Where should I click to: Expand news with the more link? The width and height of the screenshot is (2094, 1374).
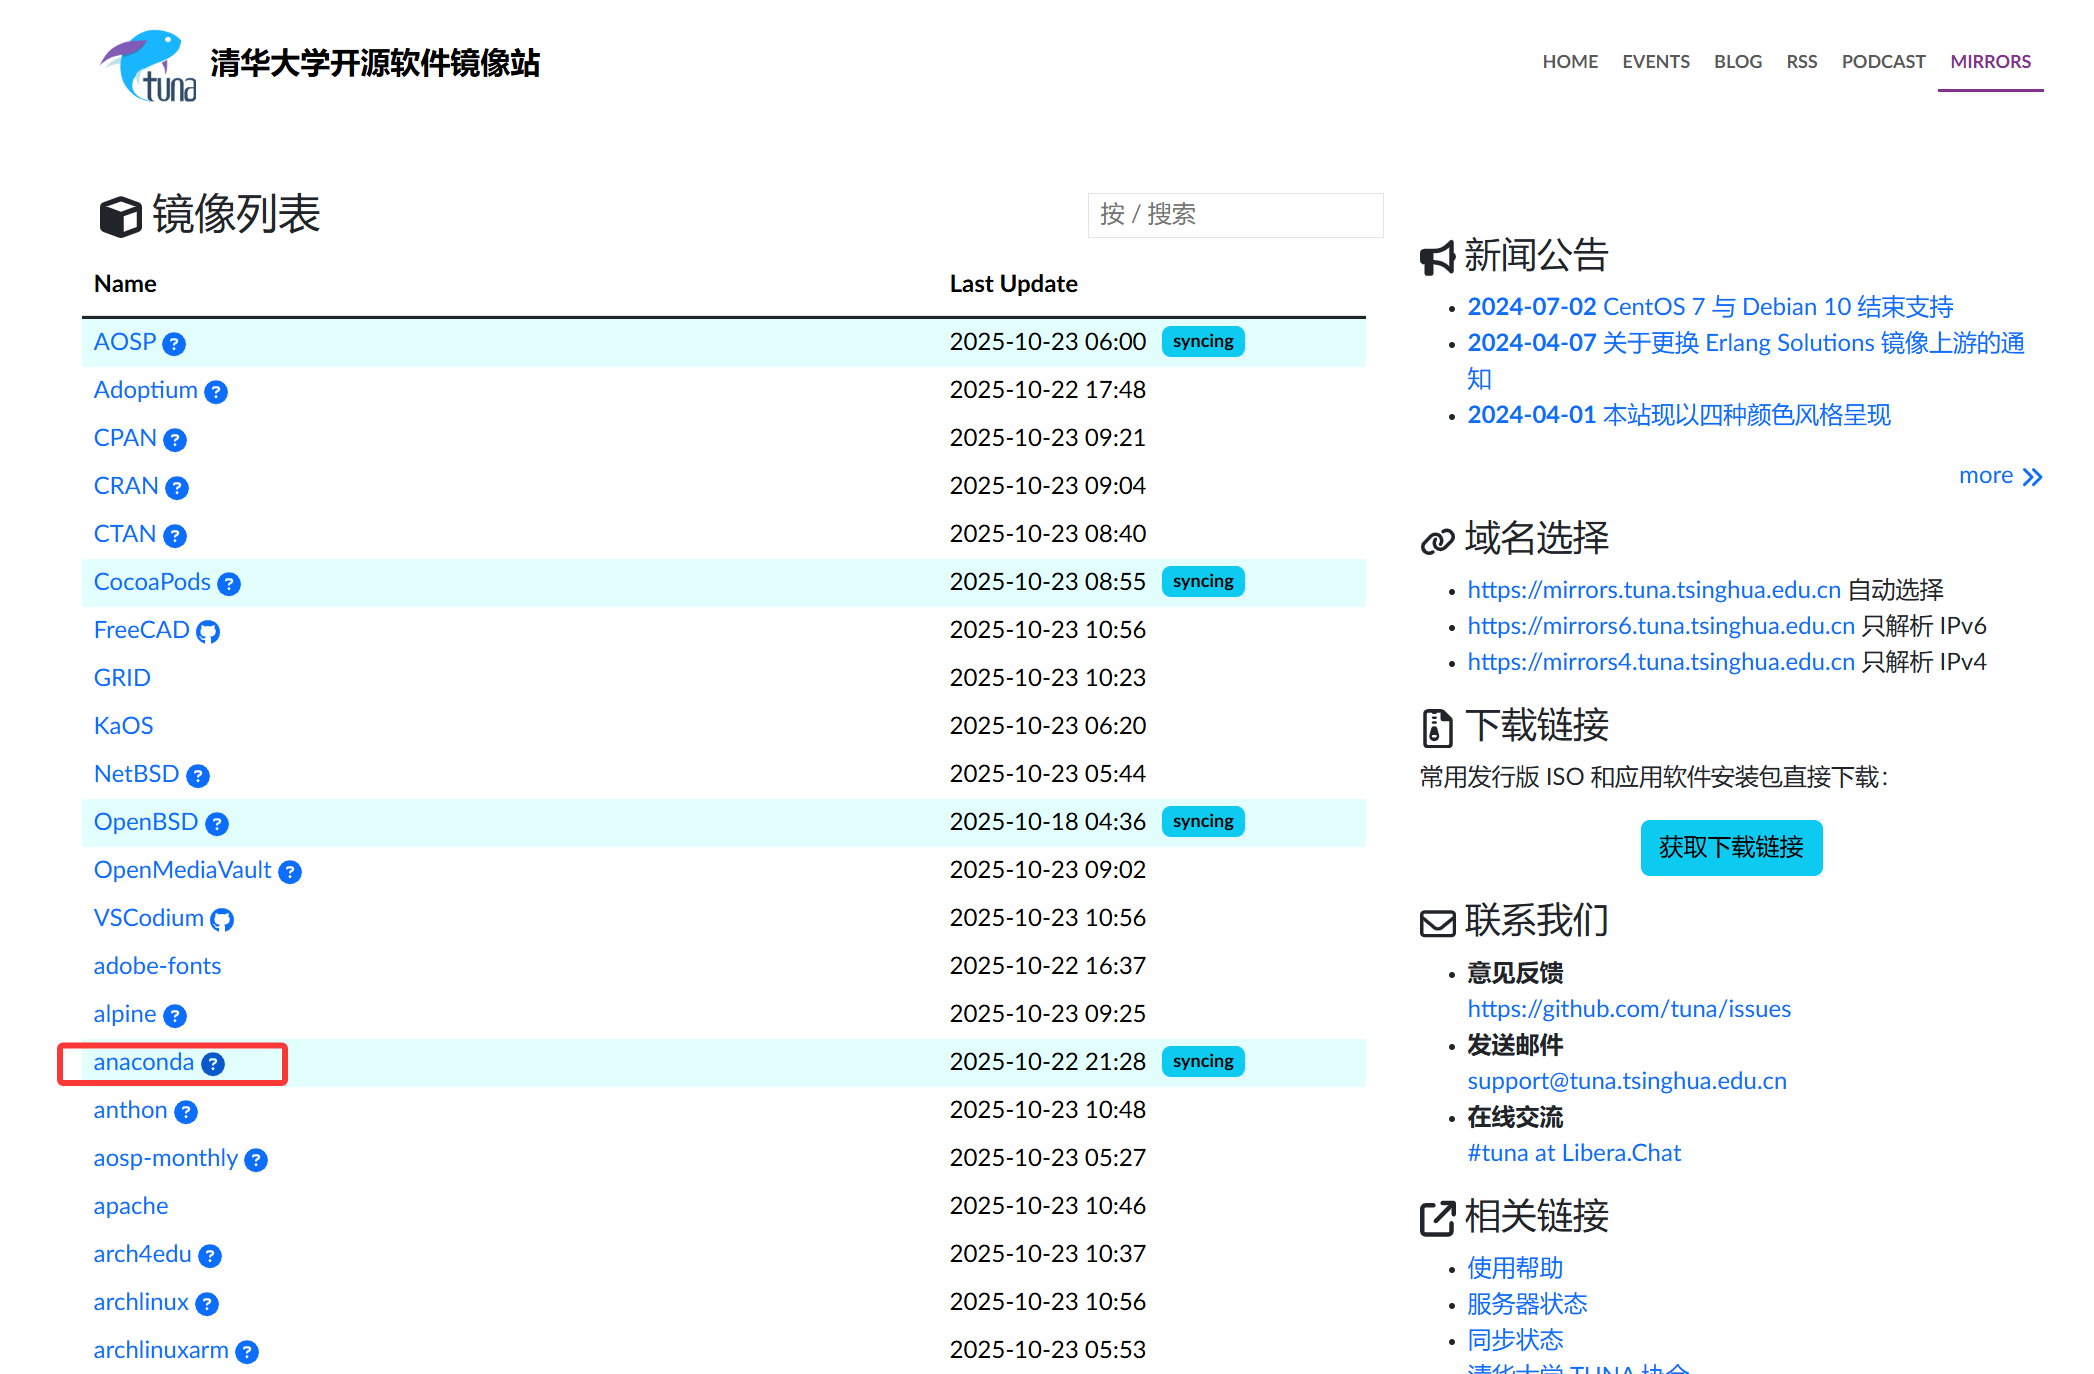pyautogui.click(x=1999, y=476)
